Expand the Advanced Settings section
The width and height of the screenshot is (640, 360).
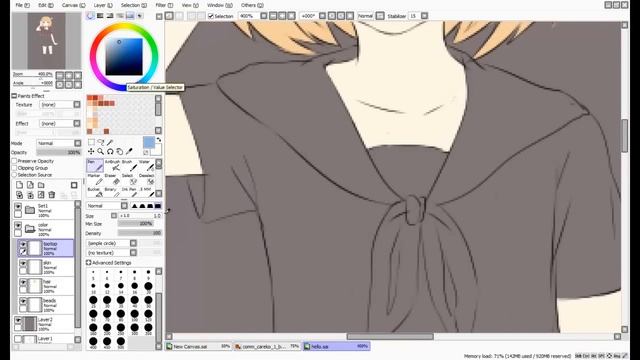[x=89, y=262]
